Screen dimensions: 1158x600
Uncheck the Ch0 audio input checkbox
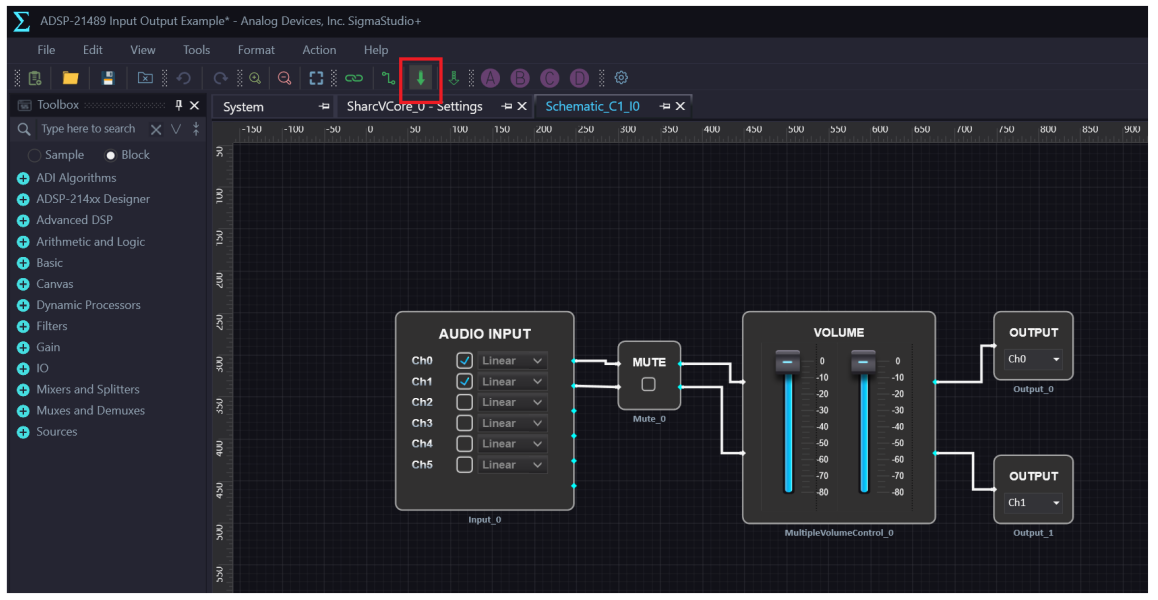point(465,361)
